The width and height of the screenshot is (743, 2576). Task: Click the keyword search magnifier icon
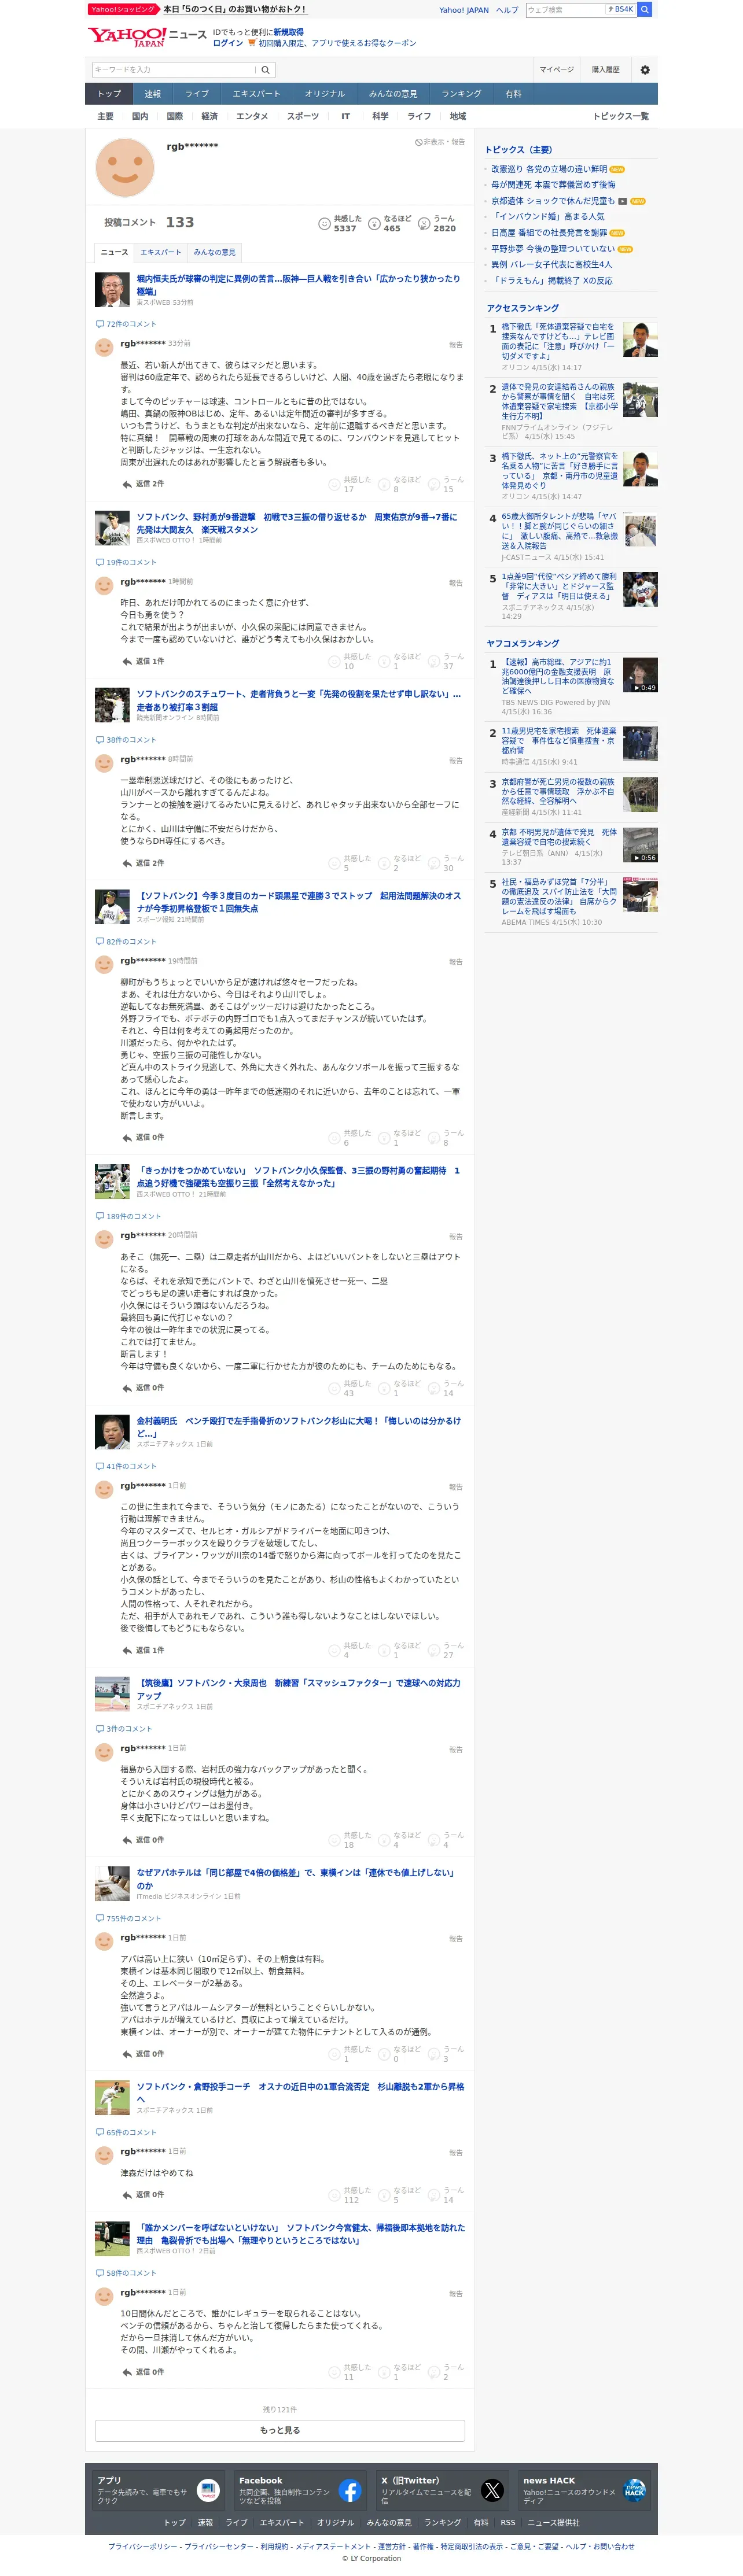coord(265,70)
